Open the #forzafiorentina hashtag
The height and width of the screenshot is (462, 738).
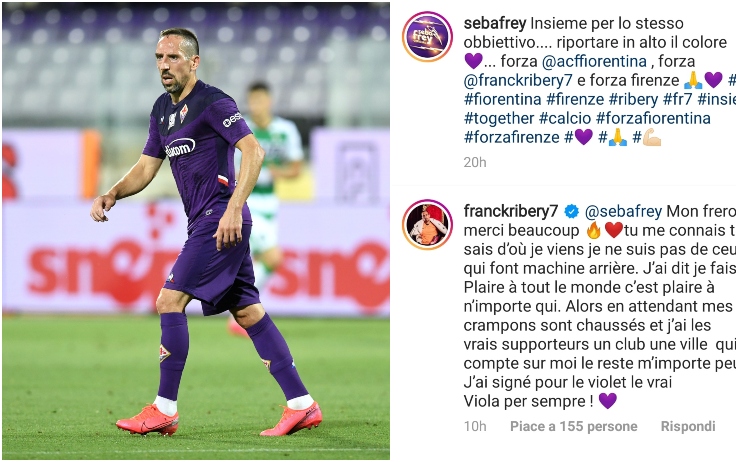pyautogui.click(x=653, y=118)
